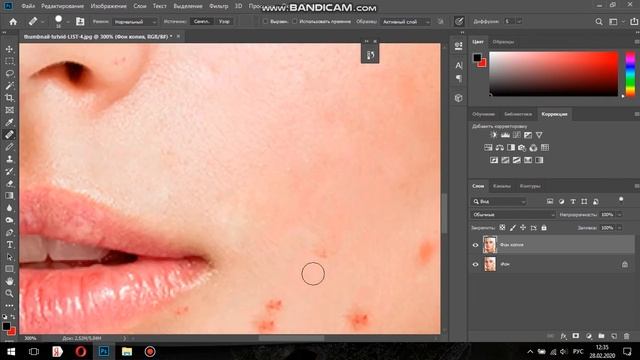Add a Black & White adjustment
Viewport: 640px width, 360px height.
click(x=511, y=148)
